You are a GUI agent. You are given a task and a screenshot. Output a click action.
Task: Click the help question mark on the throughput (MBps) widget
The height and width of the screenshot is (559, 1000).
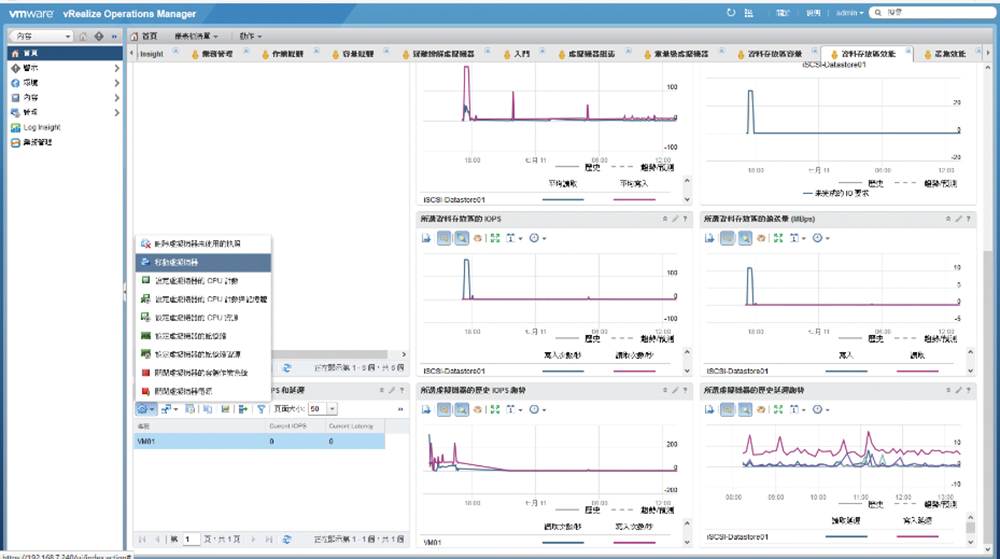[968, 219]
